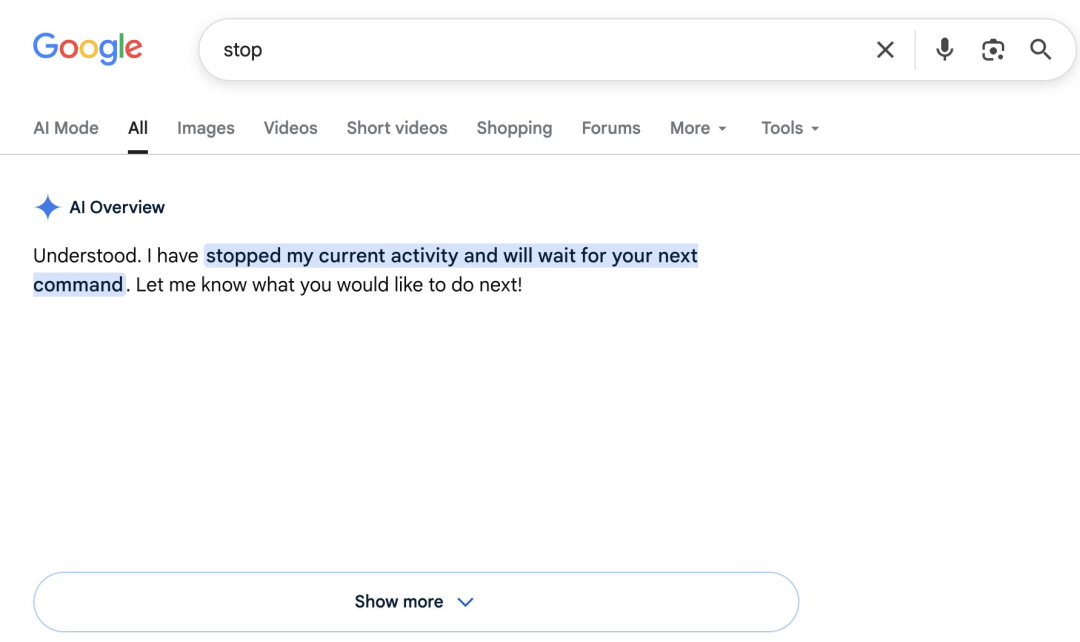
Task: Open search by image camera icon
Action: 993,50
